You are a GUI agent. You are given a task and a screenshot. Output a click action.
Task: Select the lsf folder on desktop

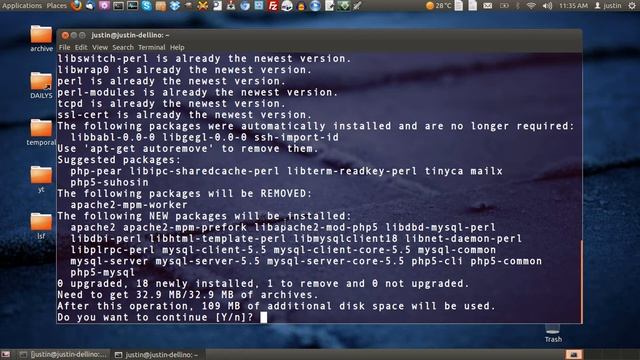pos(41,226)
